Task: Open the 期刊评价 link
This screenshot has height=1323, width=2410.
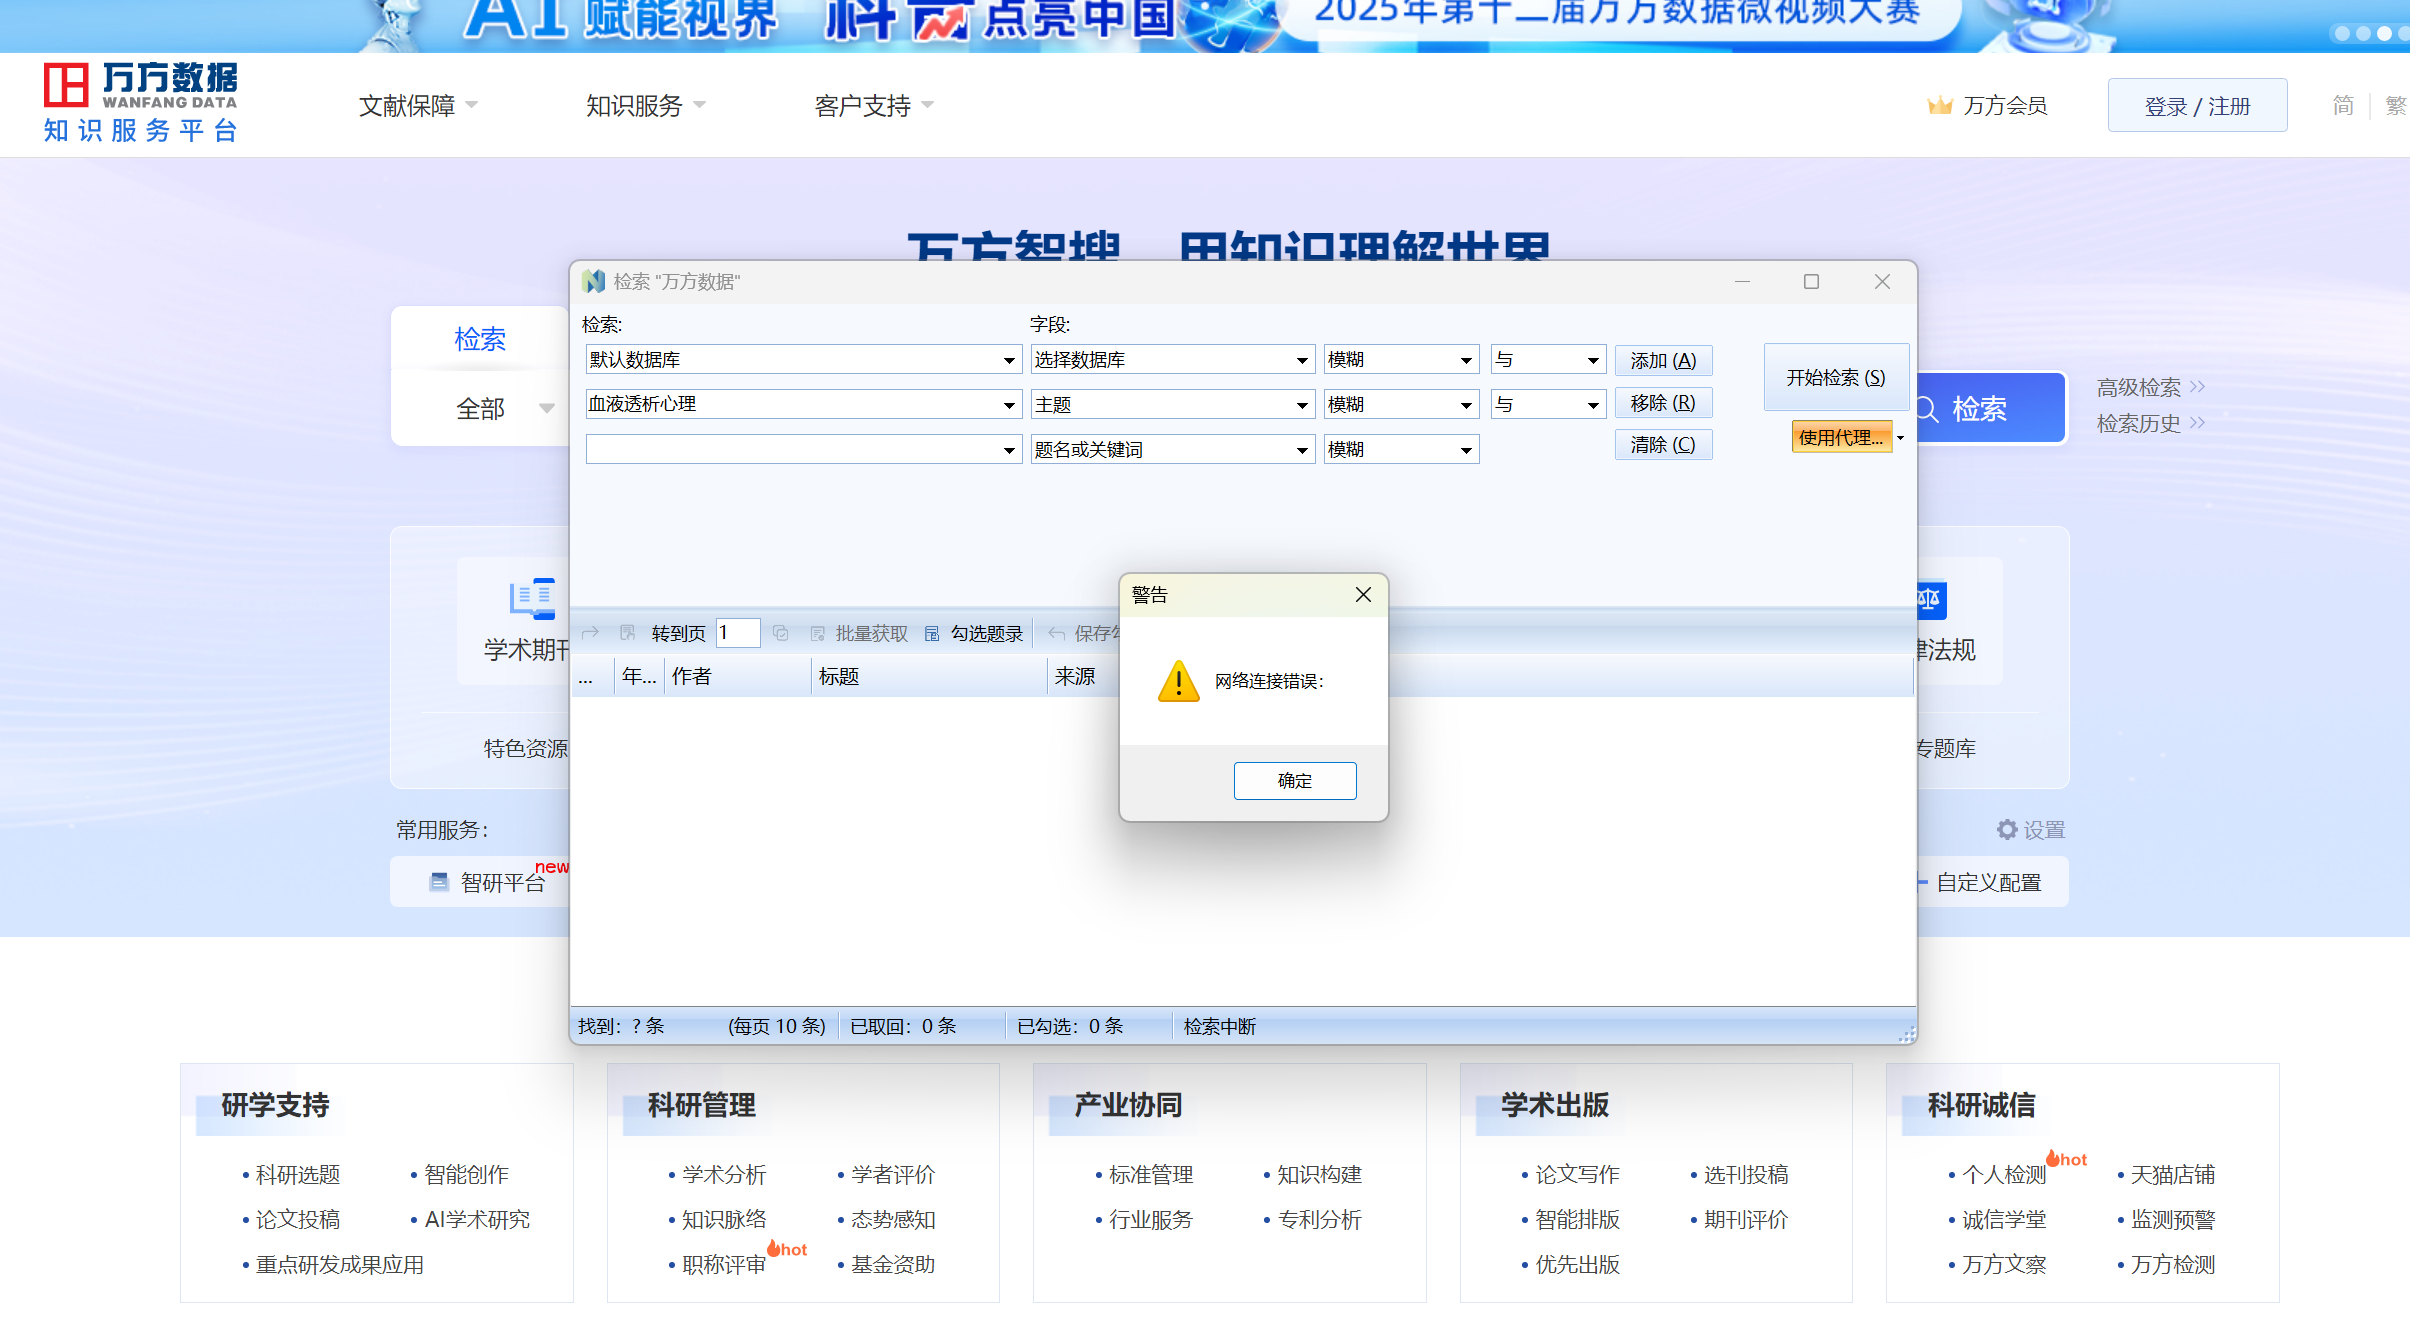Action: [x=1746, y=1219]
